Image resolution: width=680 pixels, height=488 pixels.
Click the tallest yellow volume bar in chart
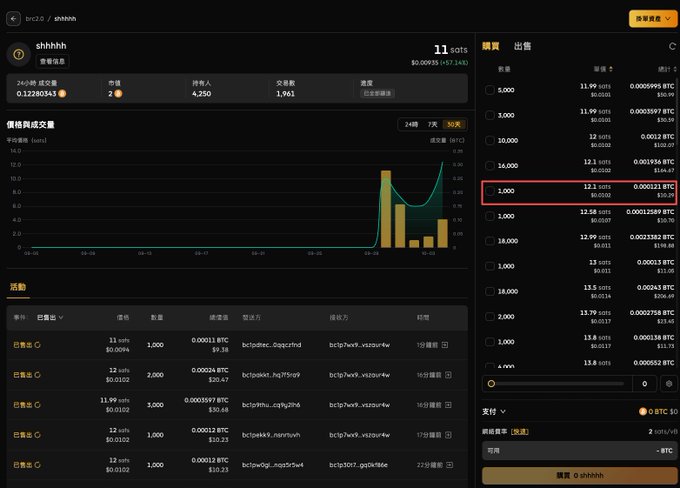click(386, 209)
